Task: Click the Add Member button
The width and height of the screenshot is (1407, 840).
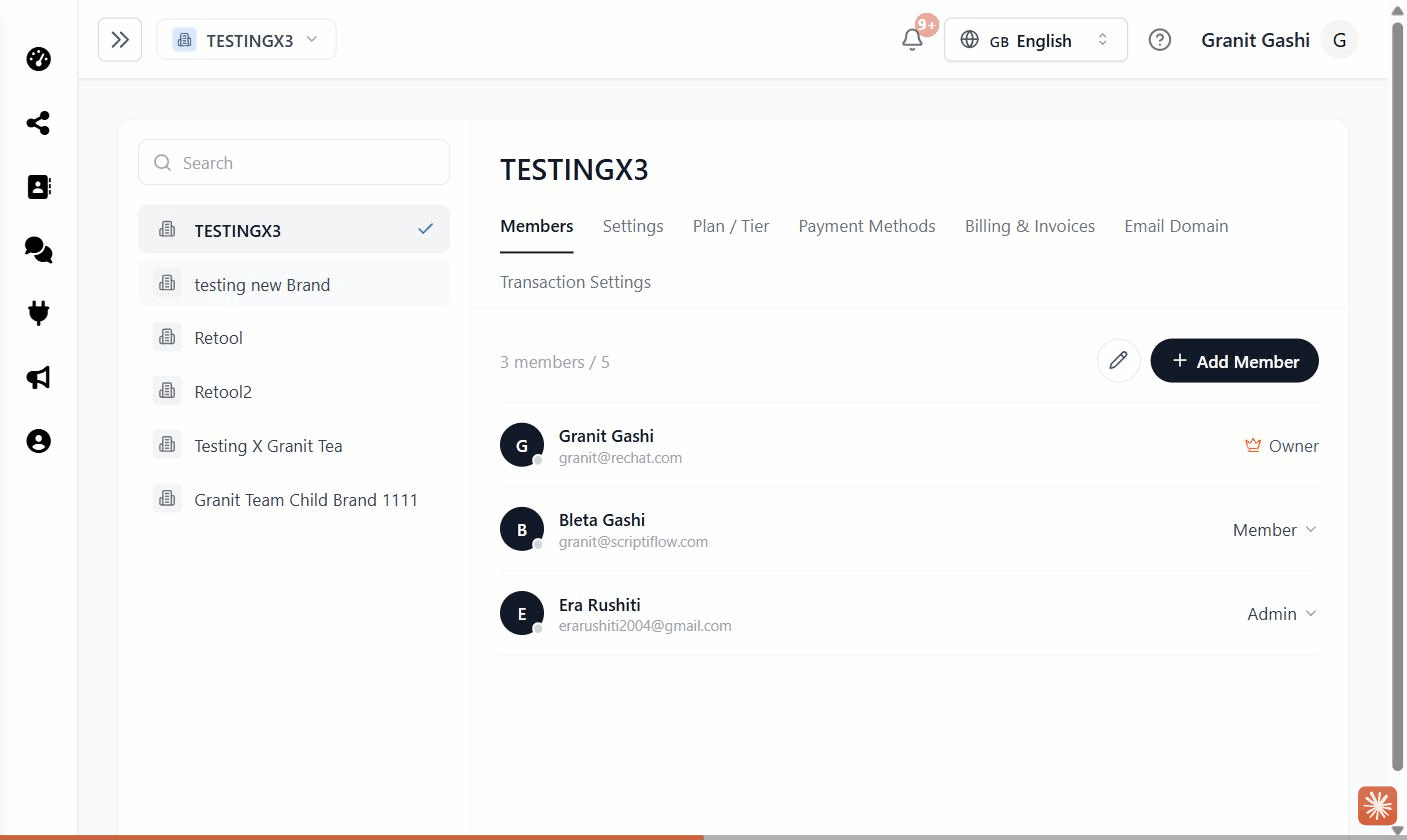Action: click(x=1235, y=360)
